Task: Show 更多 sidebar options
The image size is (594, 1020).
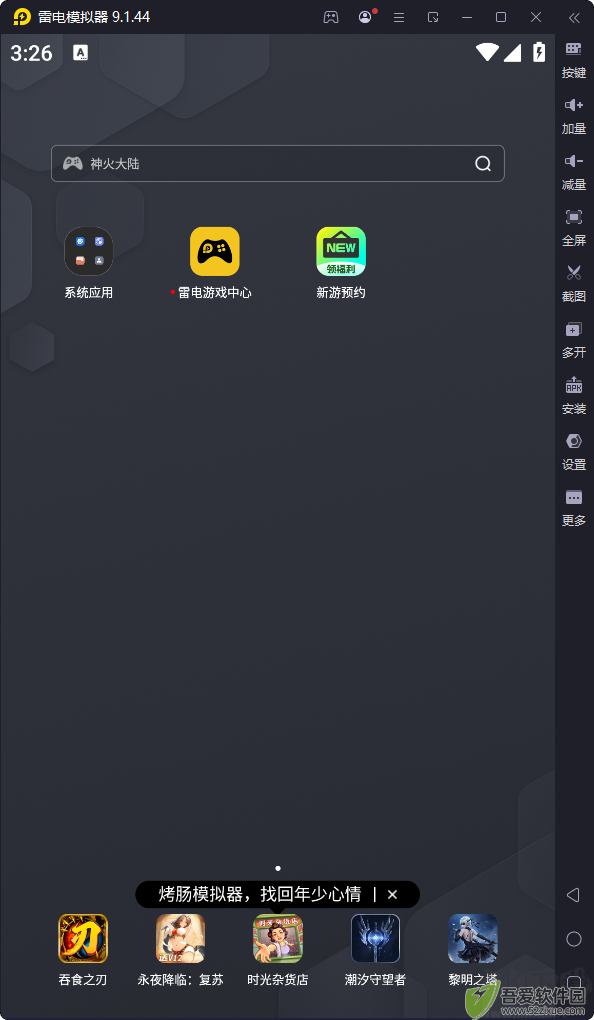Action: 573,507
